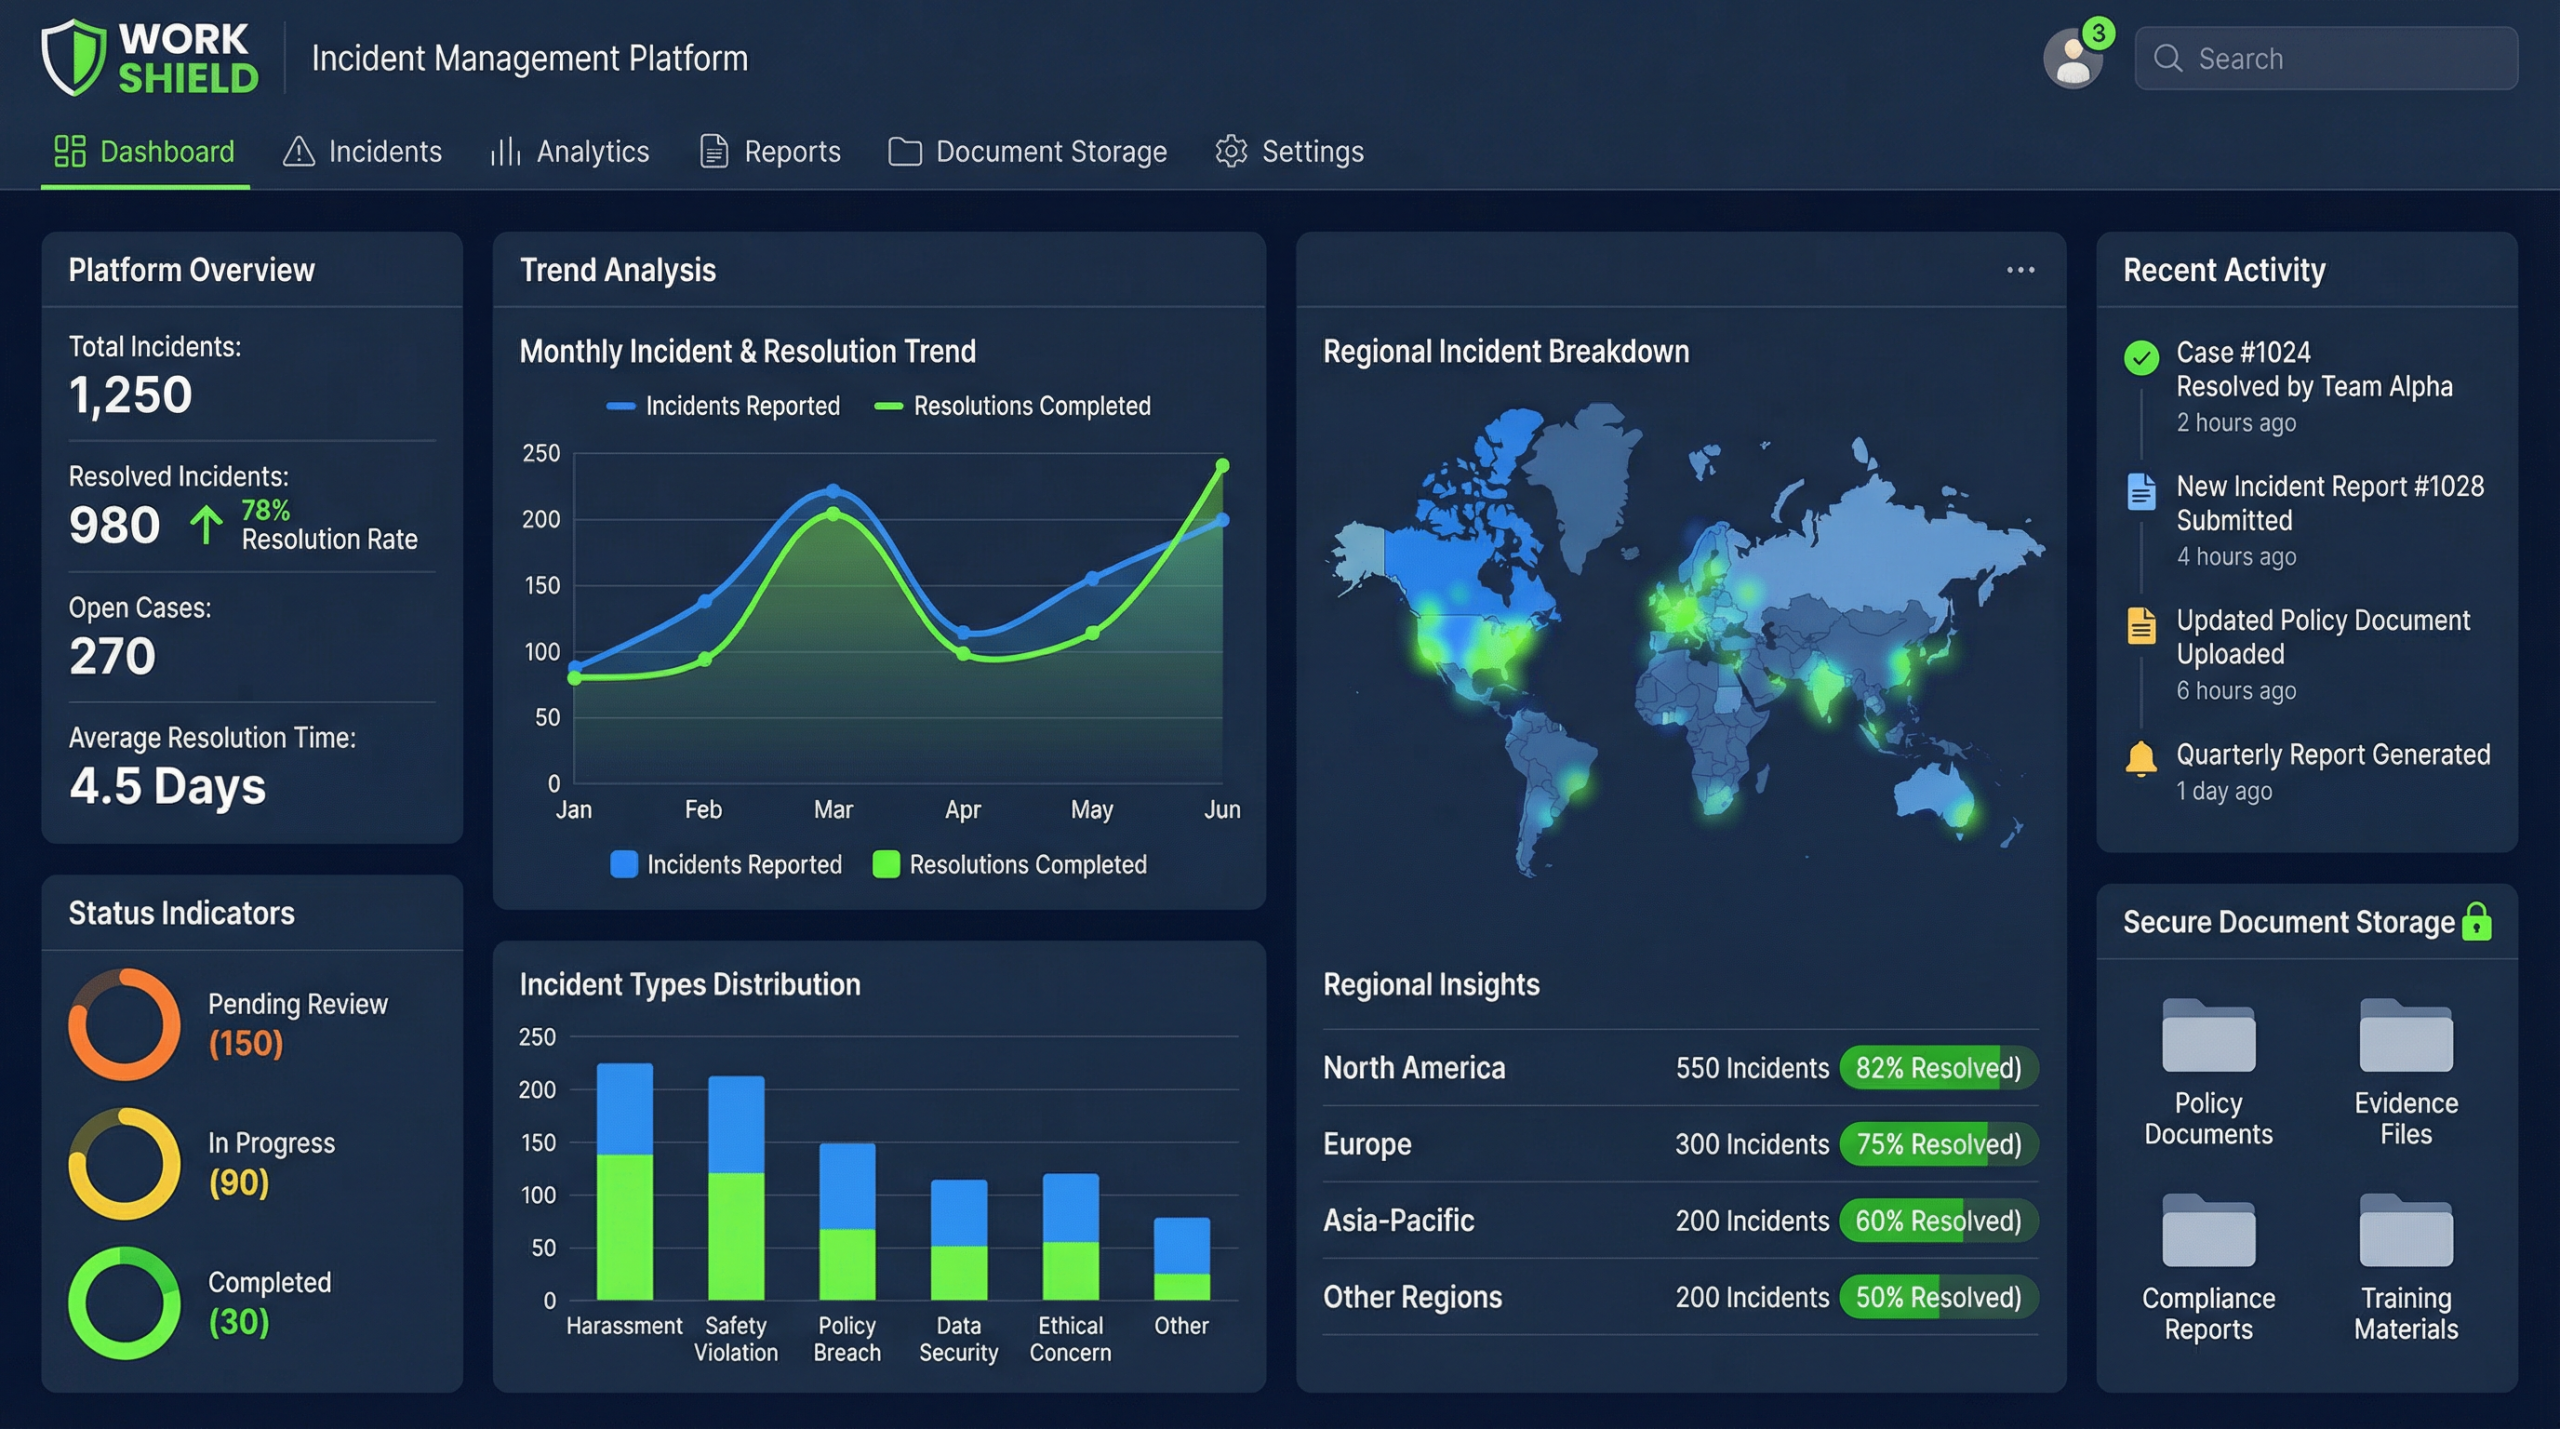The width and height of the screenshot is (2560, 1429).
Task: Open New Incident Report #1028 entry
Action: [2330, 503]
